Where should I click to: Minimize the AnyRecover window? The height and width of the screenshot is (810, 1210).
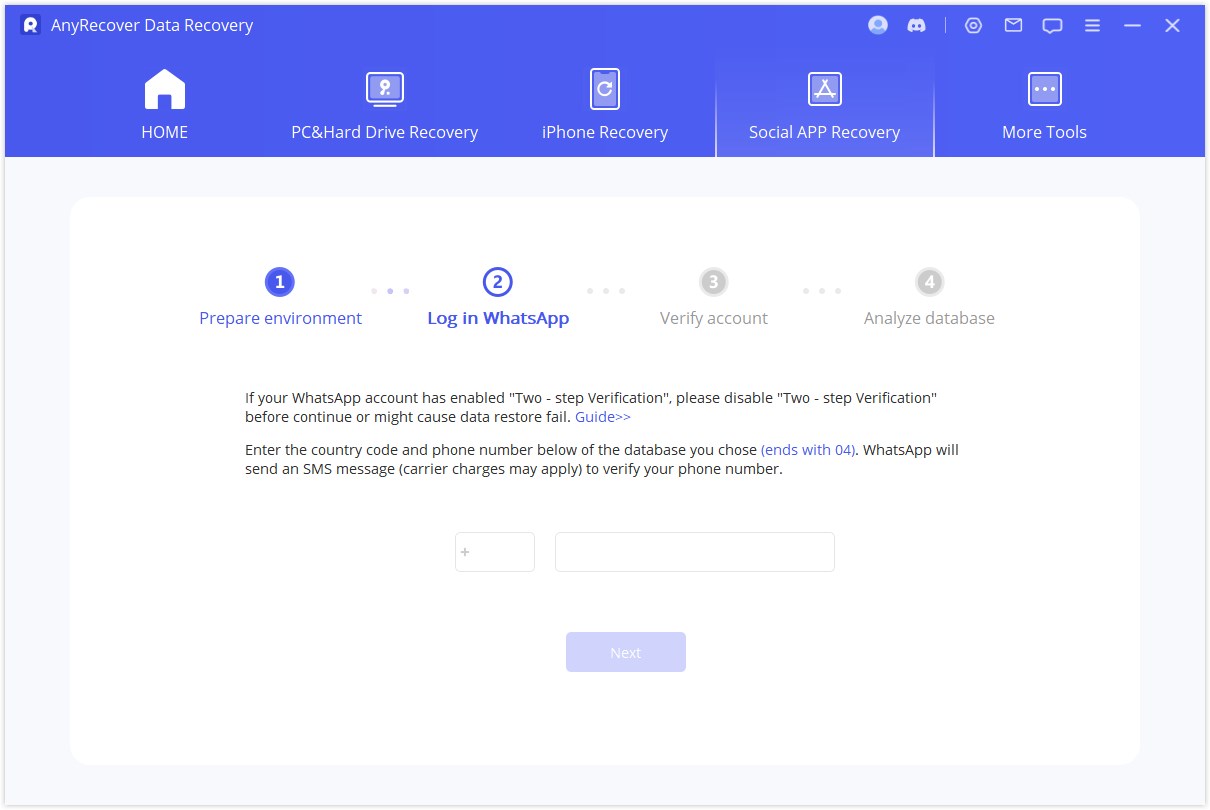1132,26
